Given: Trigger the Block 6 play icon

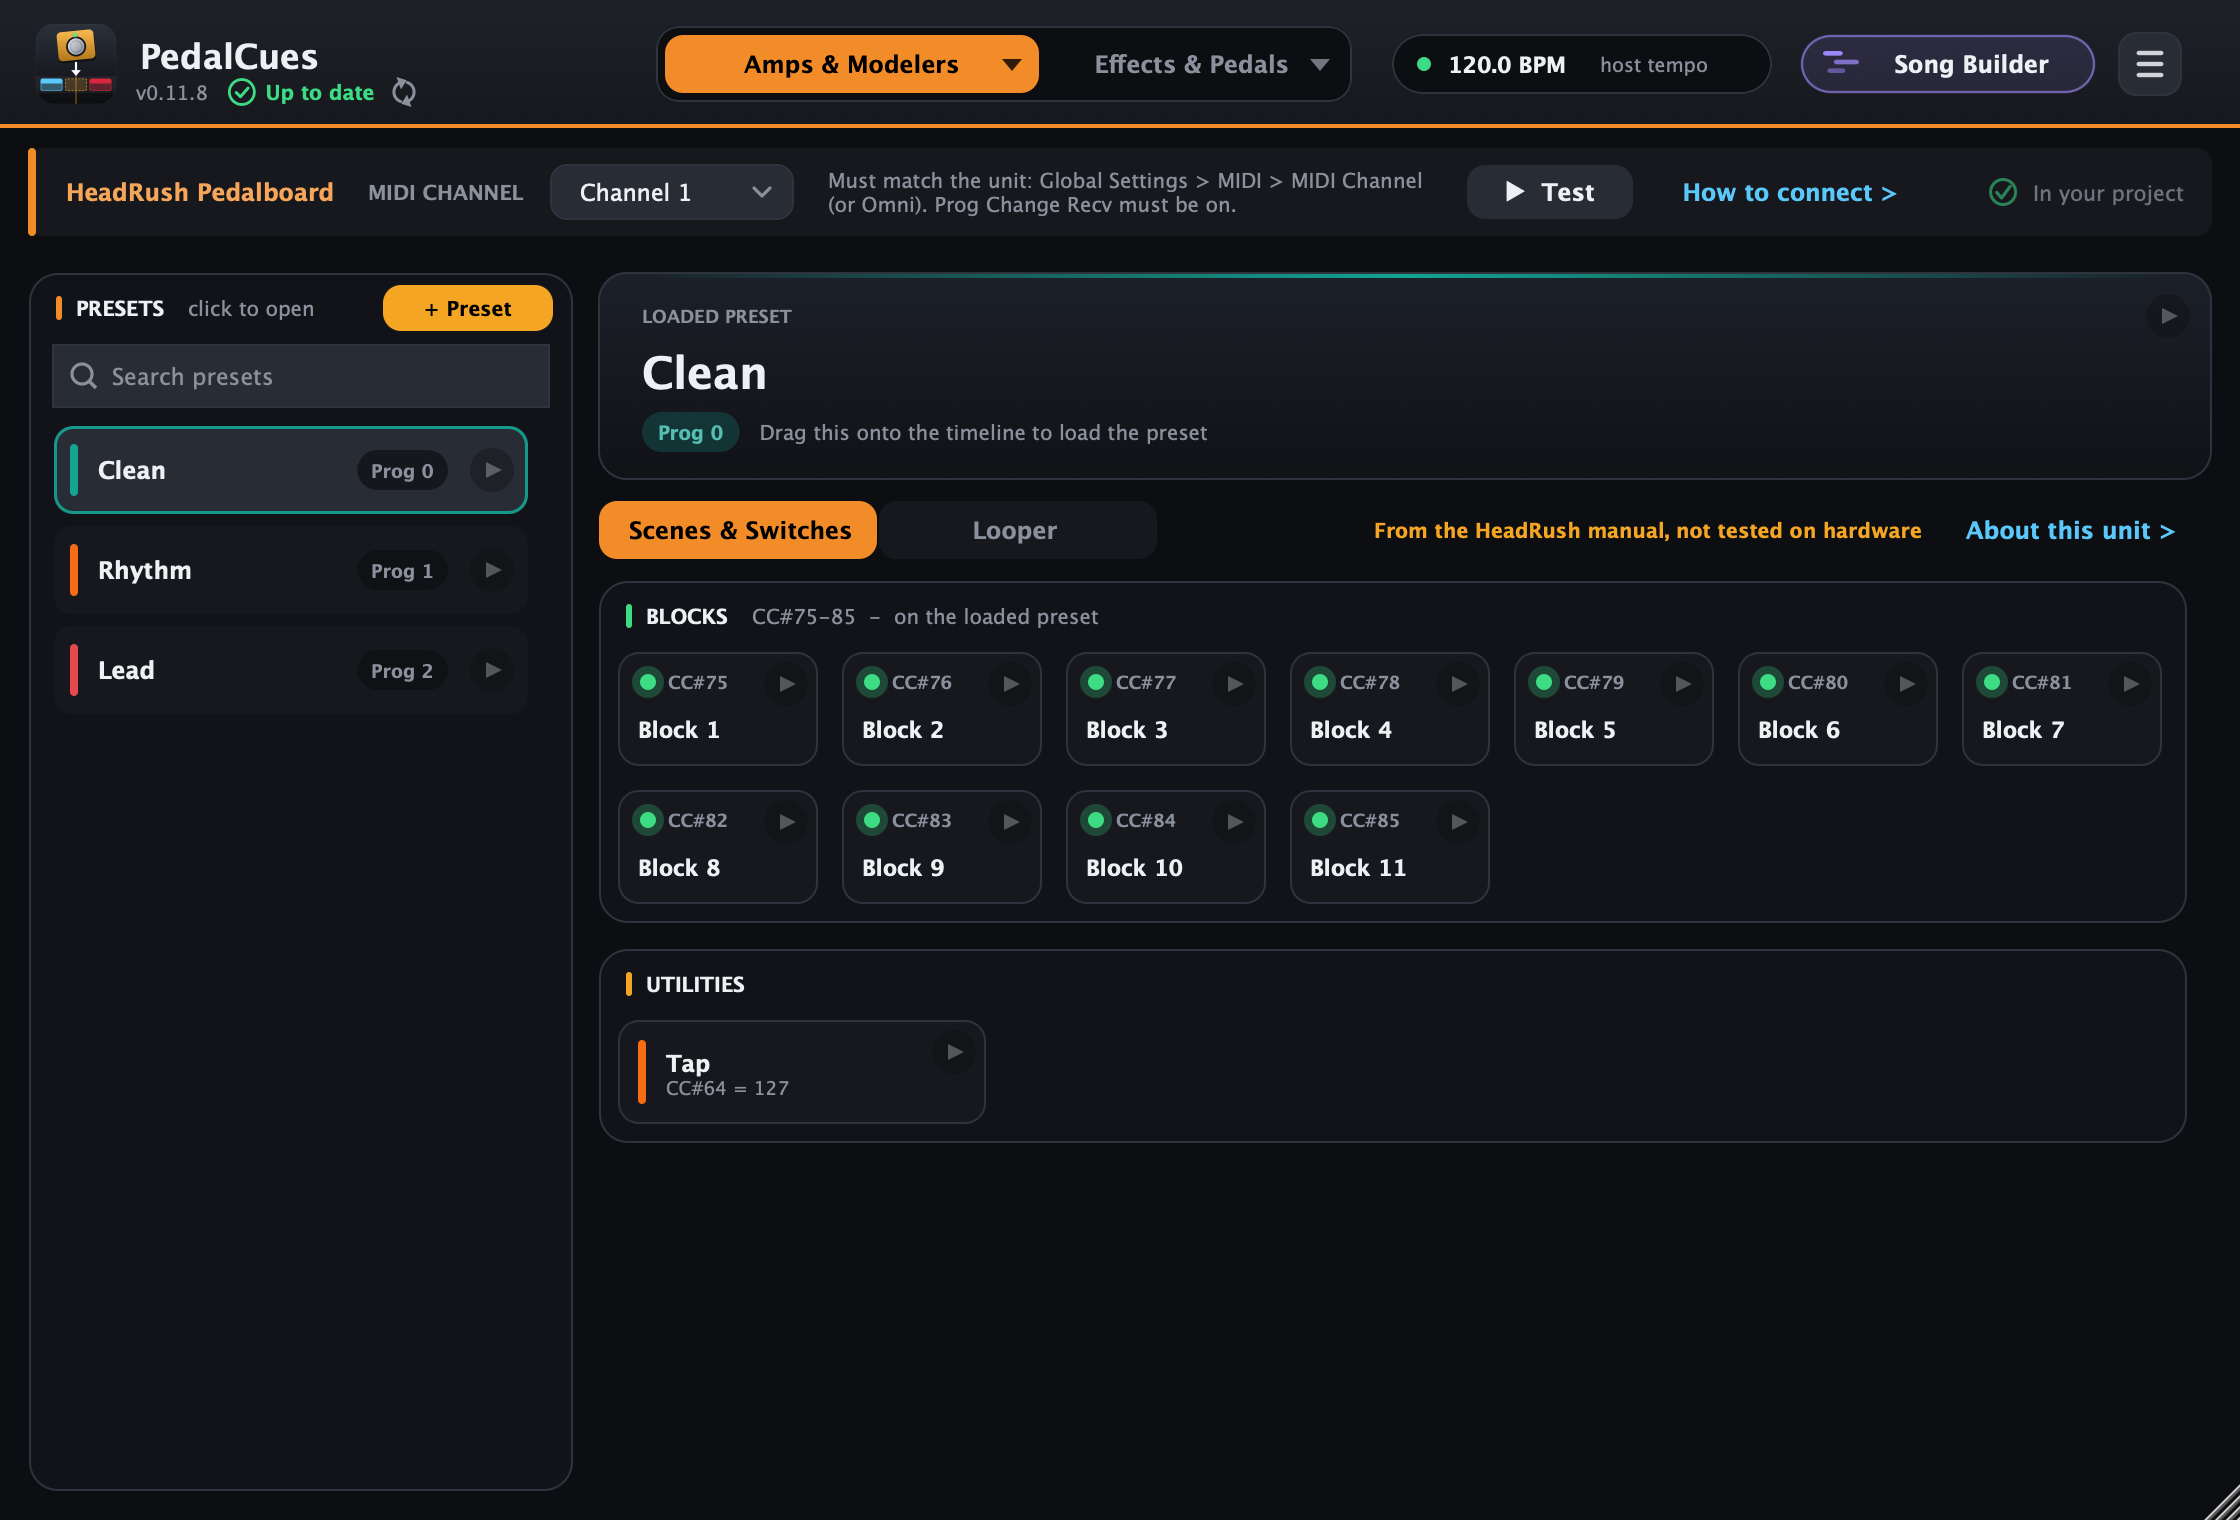Looking at the screenshot, I should tap(1907, 683).
